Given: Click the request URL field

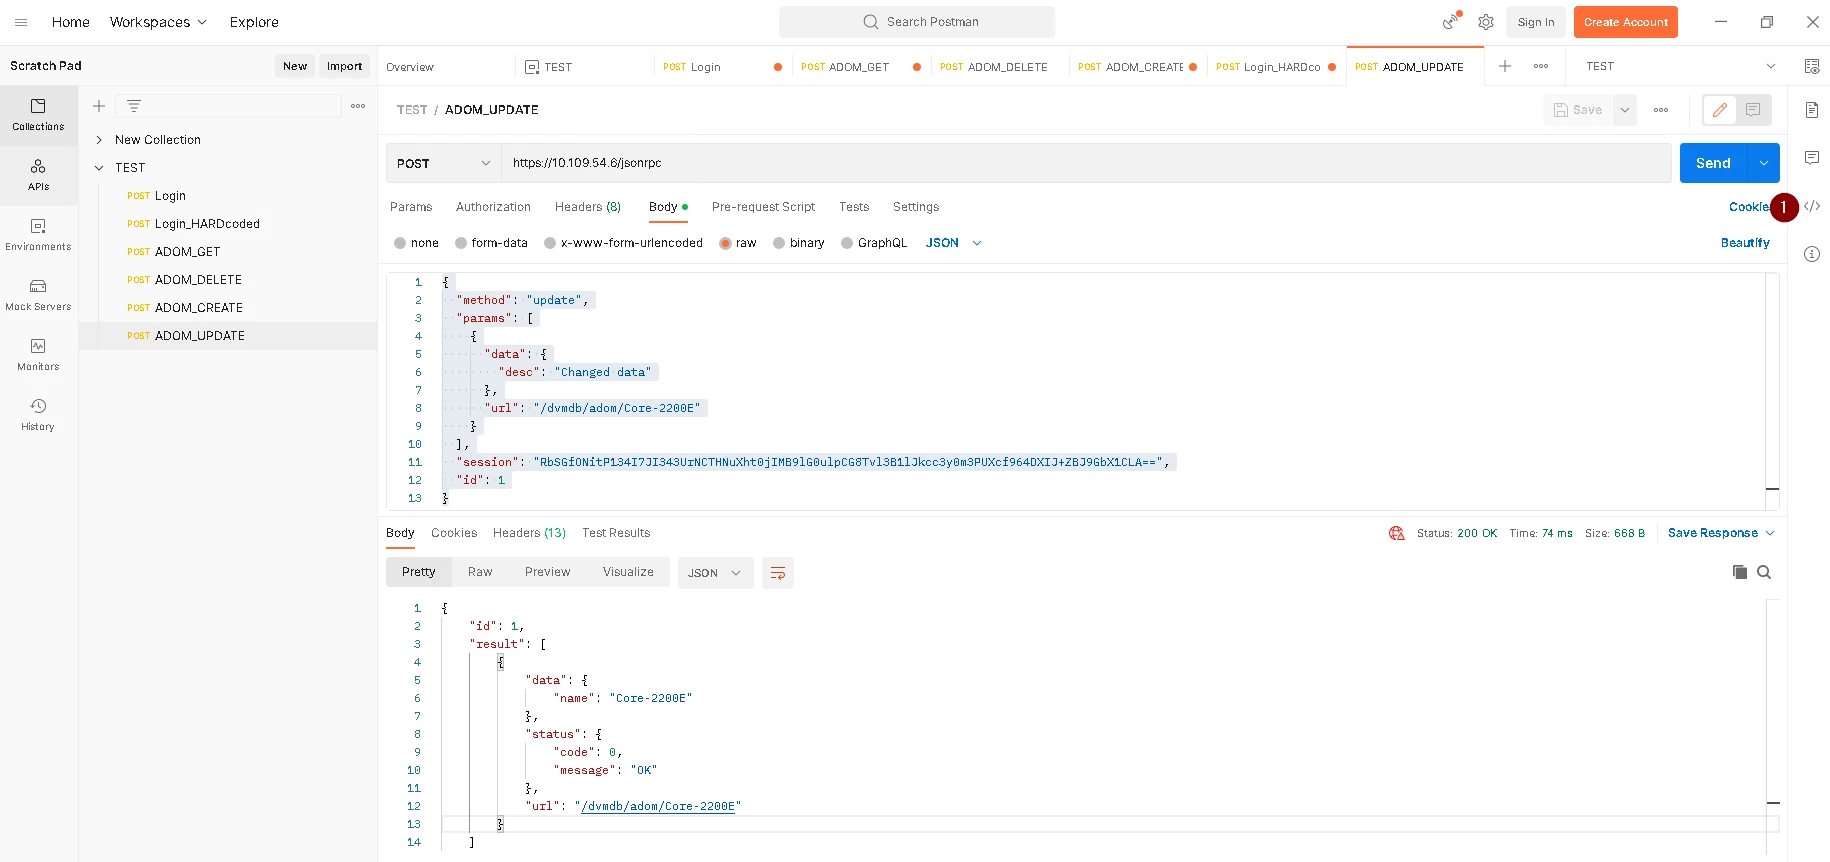Looking at the screenshot, I should (1085, 163).
